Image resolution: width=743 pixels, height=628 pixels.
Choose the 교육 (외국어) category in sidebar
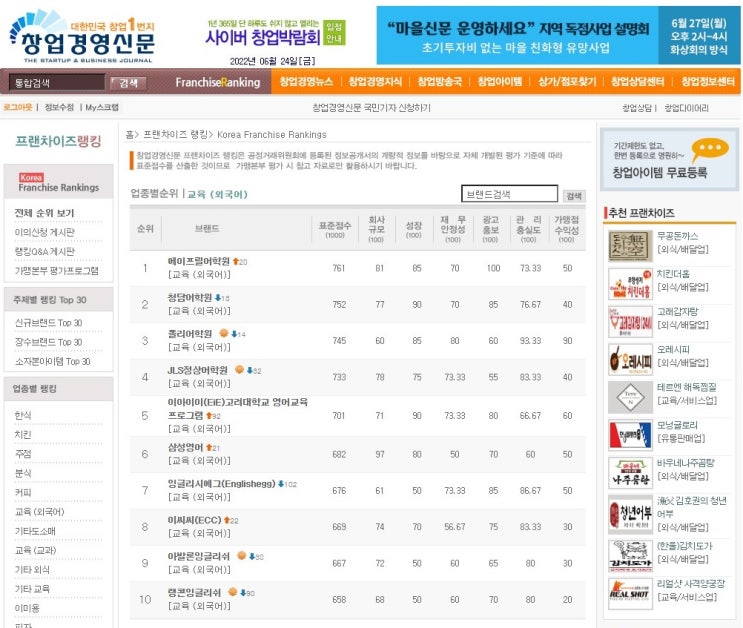pyautogui.click(x=39, y=511)
